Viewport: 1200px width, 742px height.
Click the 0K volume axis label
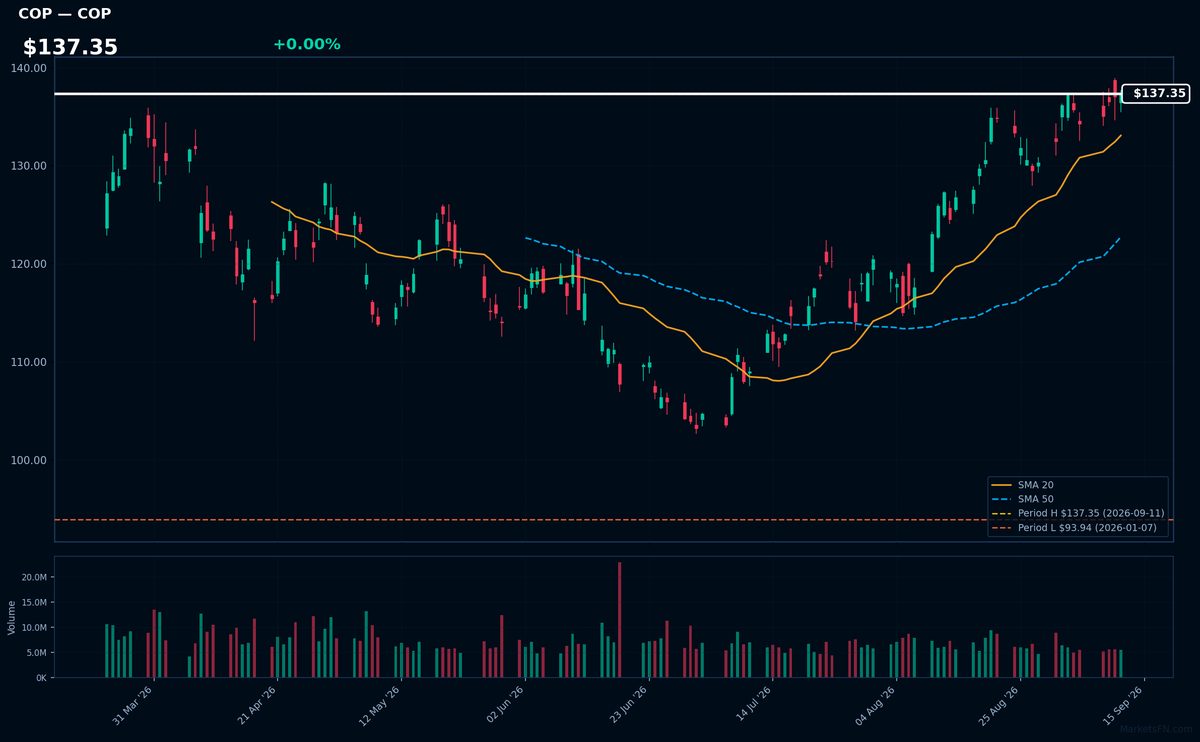(x=40, y=678)
